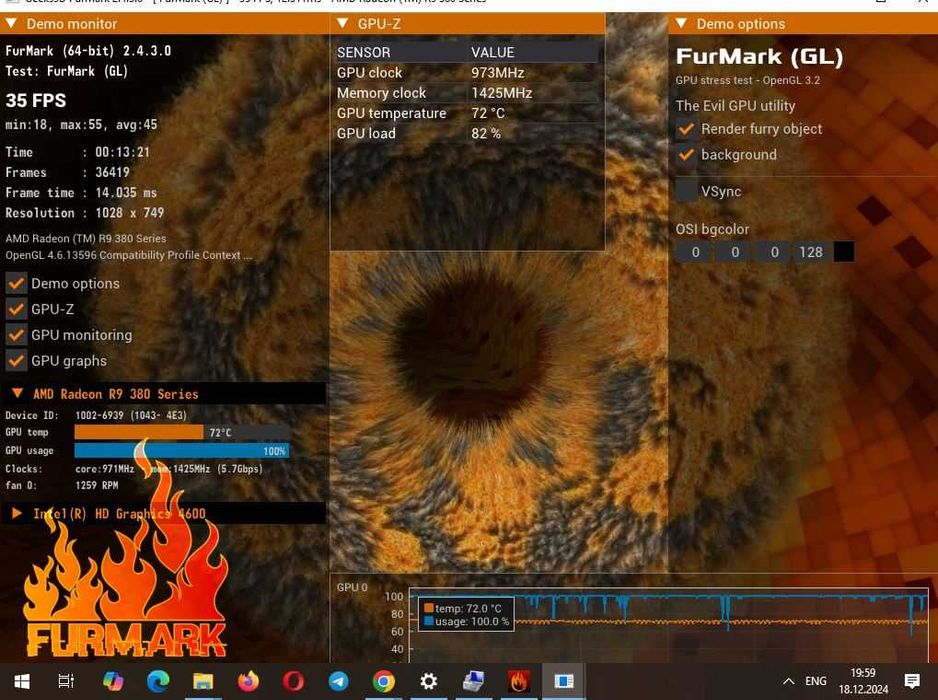Open Google Chrome from the taskbar
938x700 pixels.
coord(383,681)
